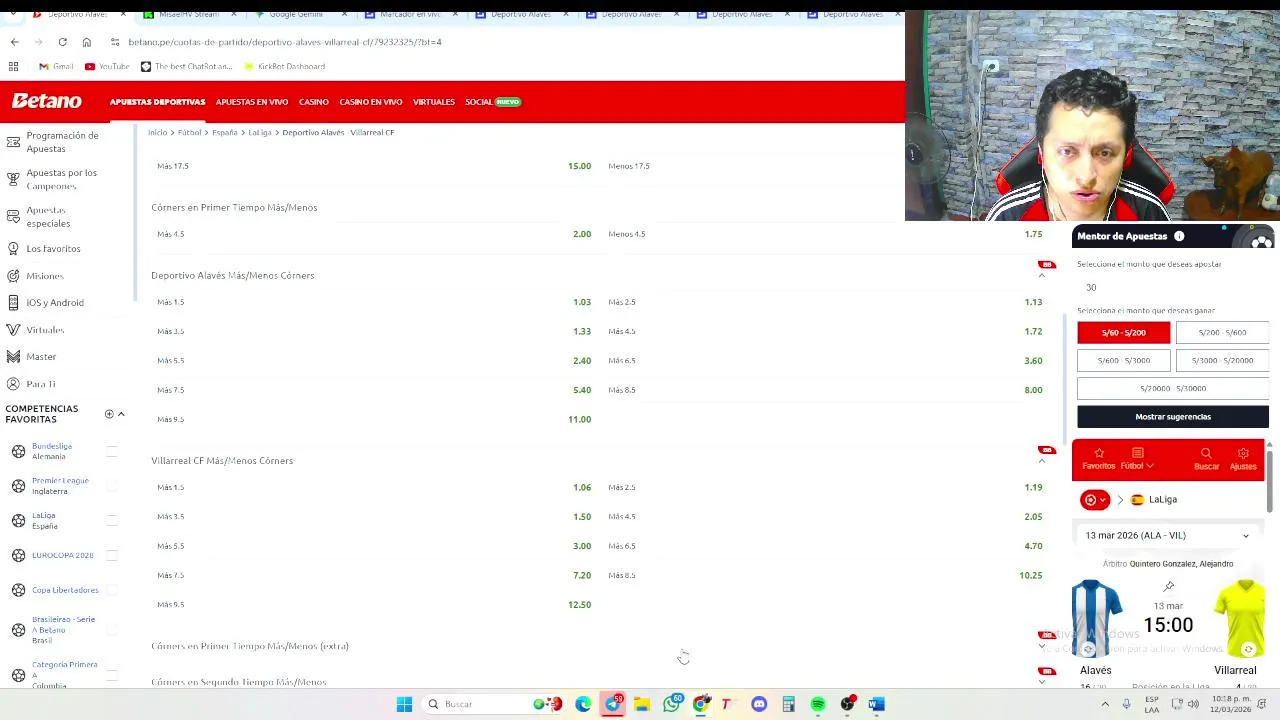This screenshot has height=720, width=1280.
Task: Click the LaLiga breadcrumb link
Action: coord(260,132)
